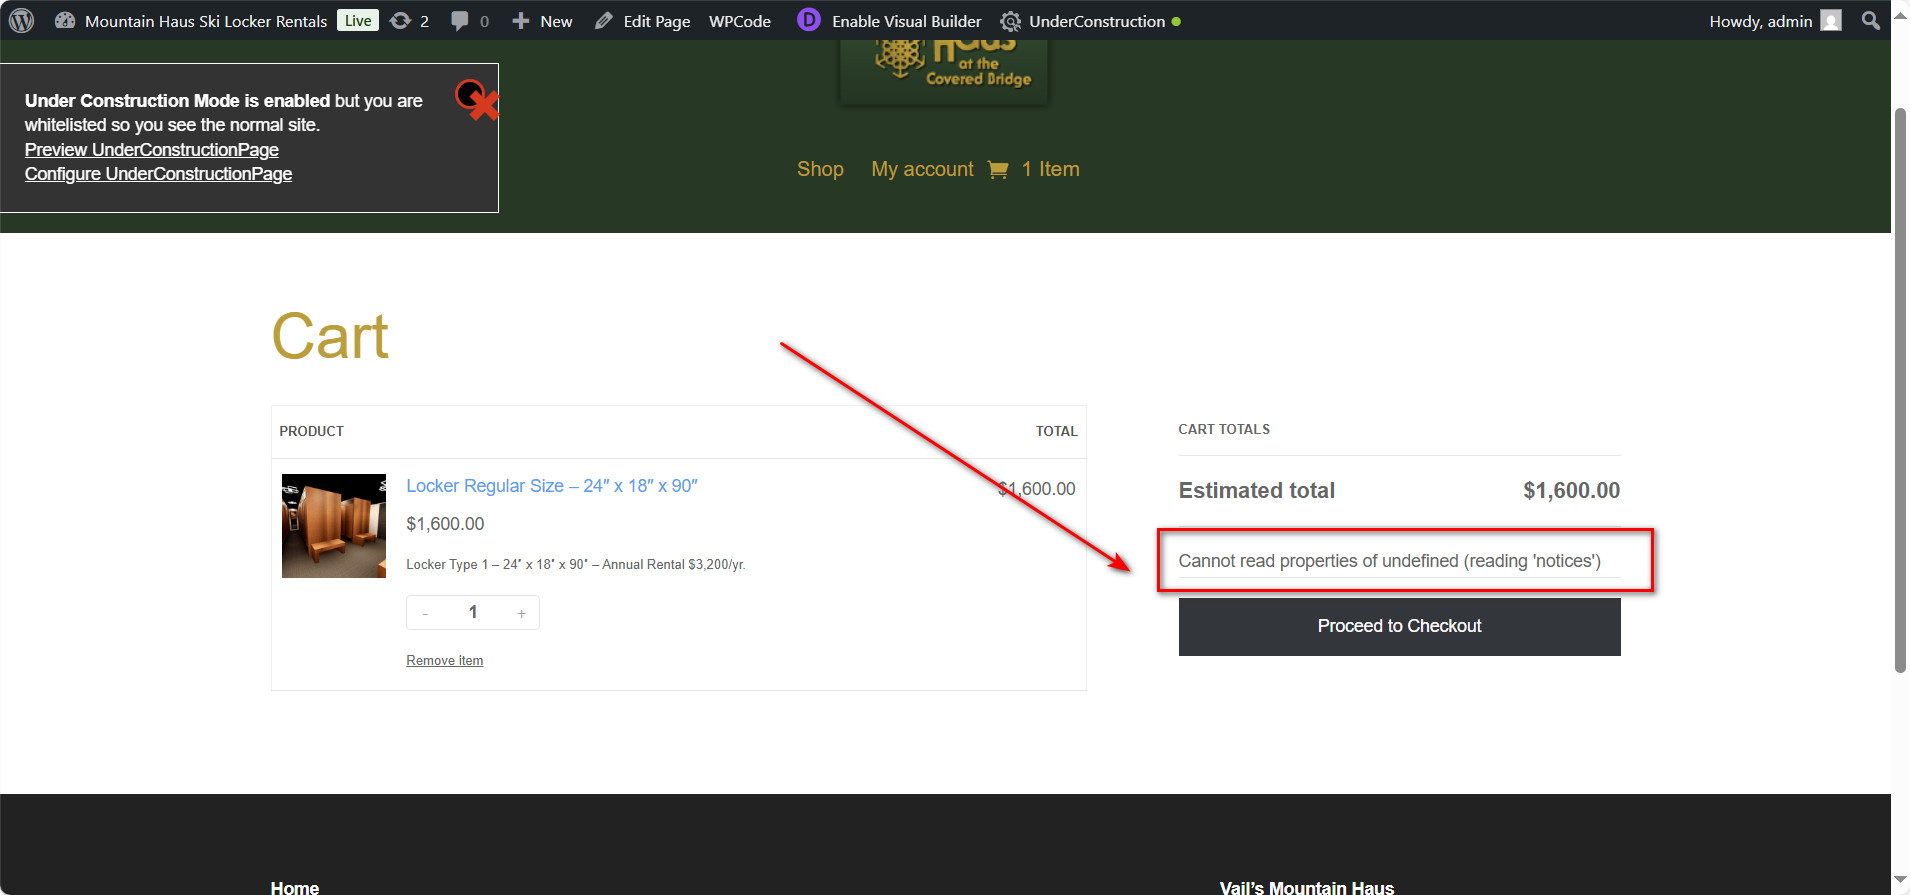Viewport: 1910px width, 895px height.
Task: Increase locker quantity with plus button
Action: point(521,613)
